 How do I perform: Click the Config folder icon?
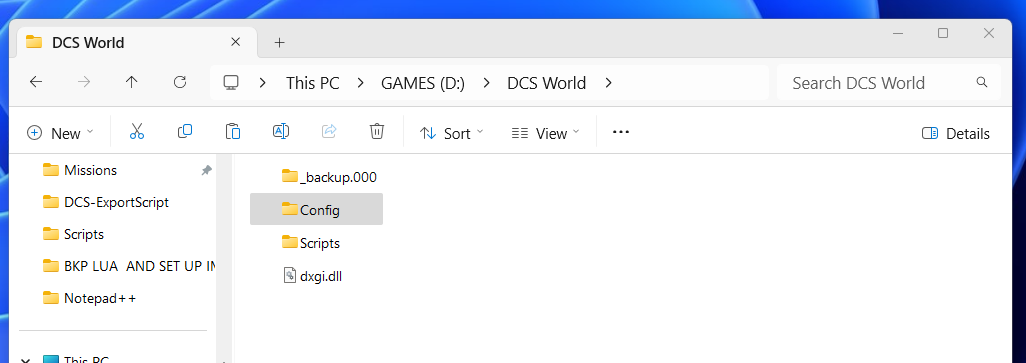290,209
